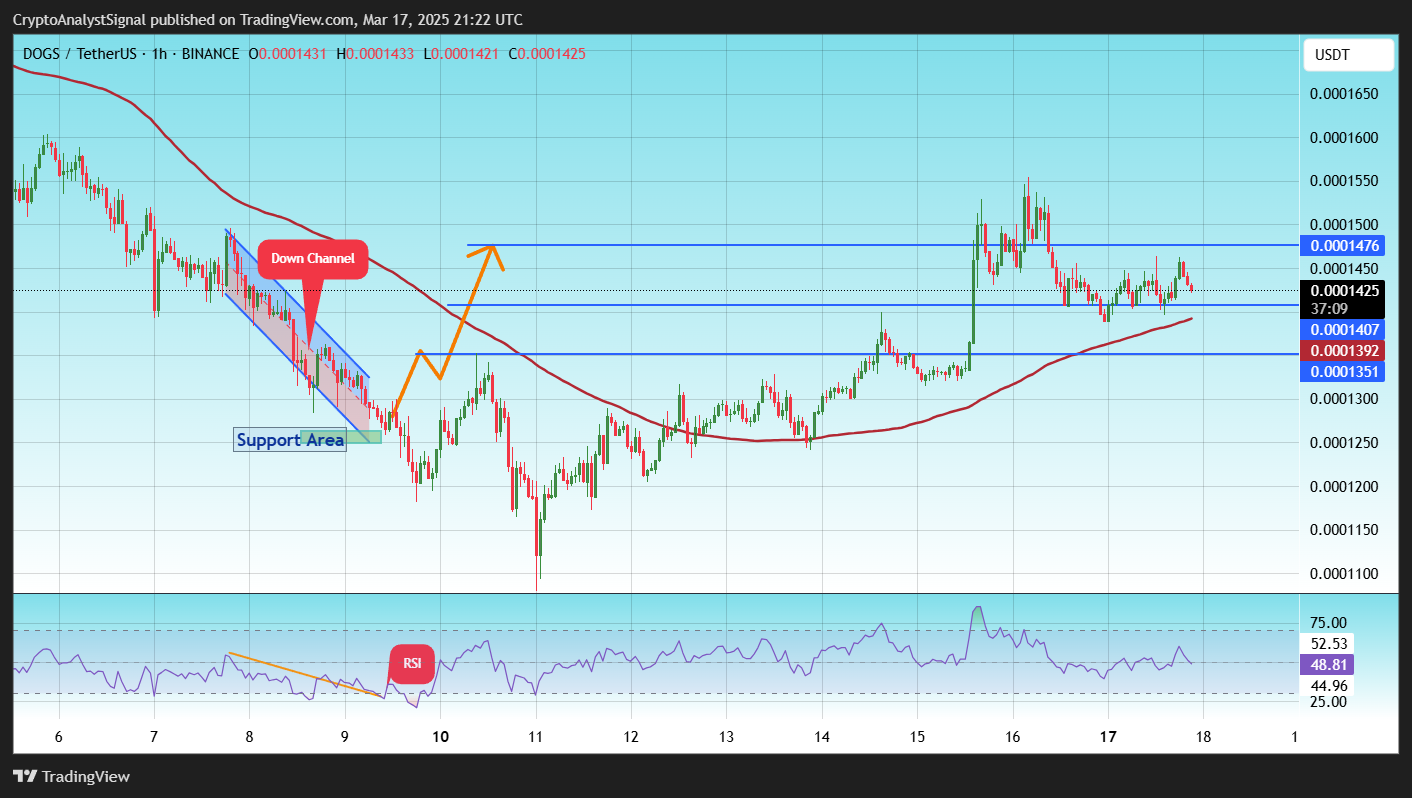The height and width of the screenshot is (798, 1412).
Task: Click the 0.0001600 price axis label
Action: pyautogui.click(x=1345, y=138)
